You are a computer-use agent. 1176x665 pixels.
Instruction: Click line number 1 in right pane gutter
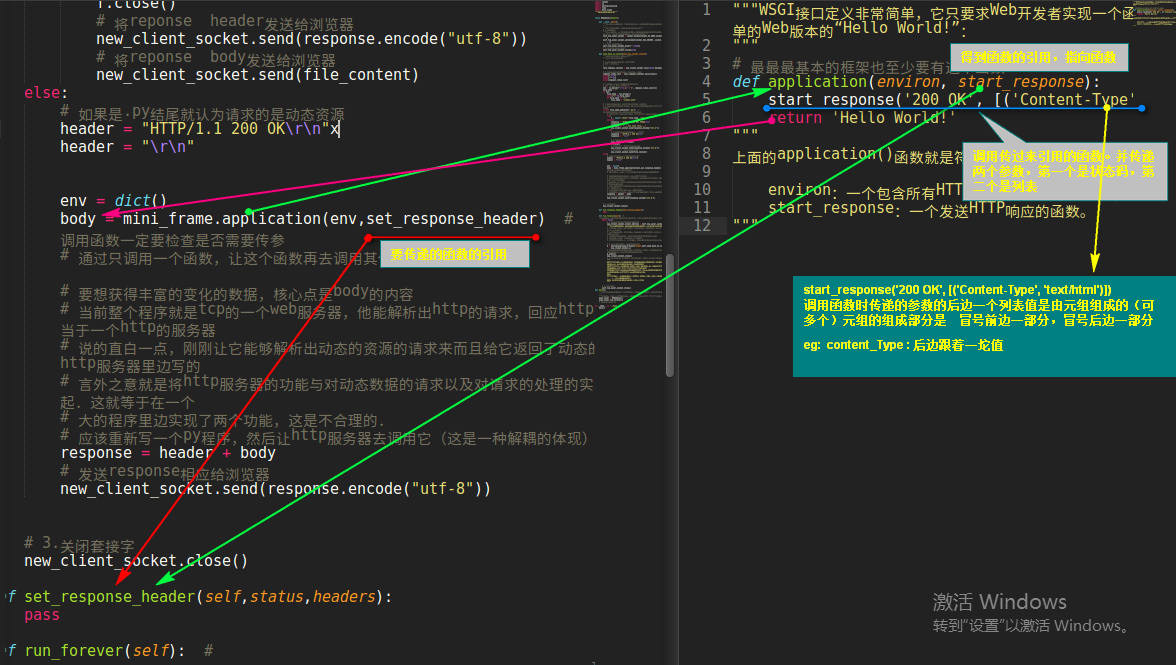click(x=706, y=10)
